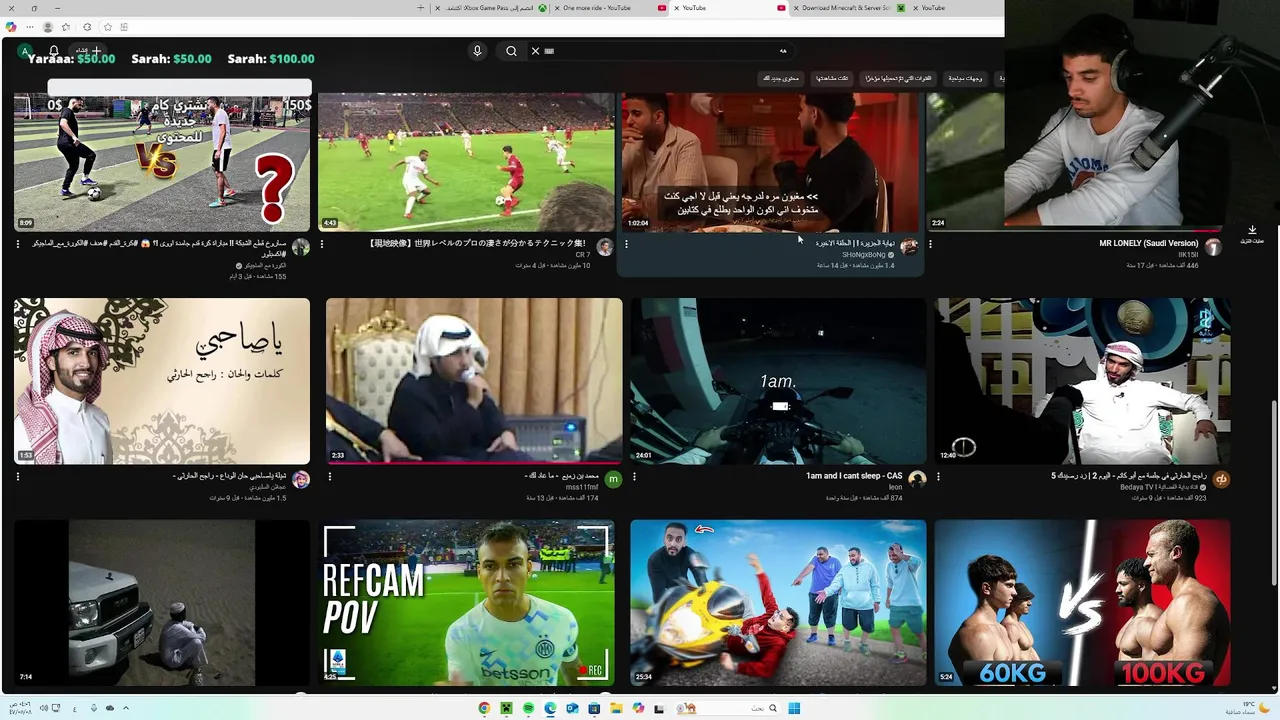Screen dimensions: 1280x720
Task: Open '1am and I cant sleep - CAS' title
Action: [854, 476]
